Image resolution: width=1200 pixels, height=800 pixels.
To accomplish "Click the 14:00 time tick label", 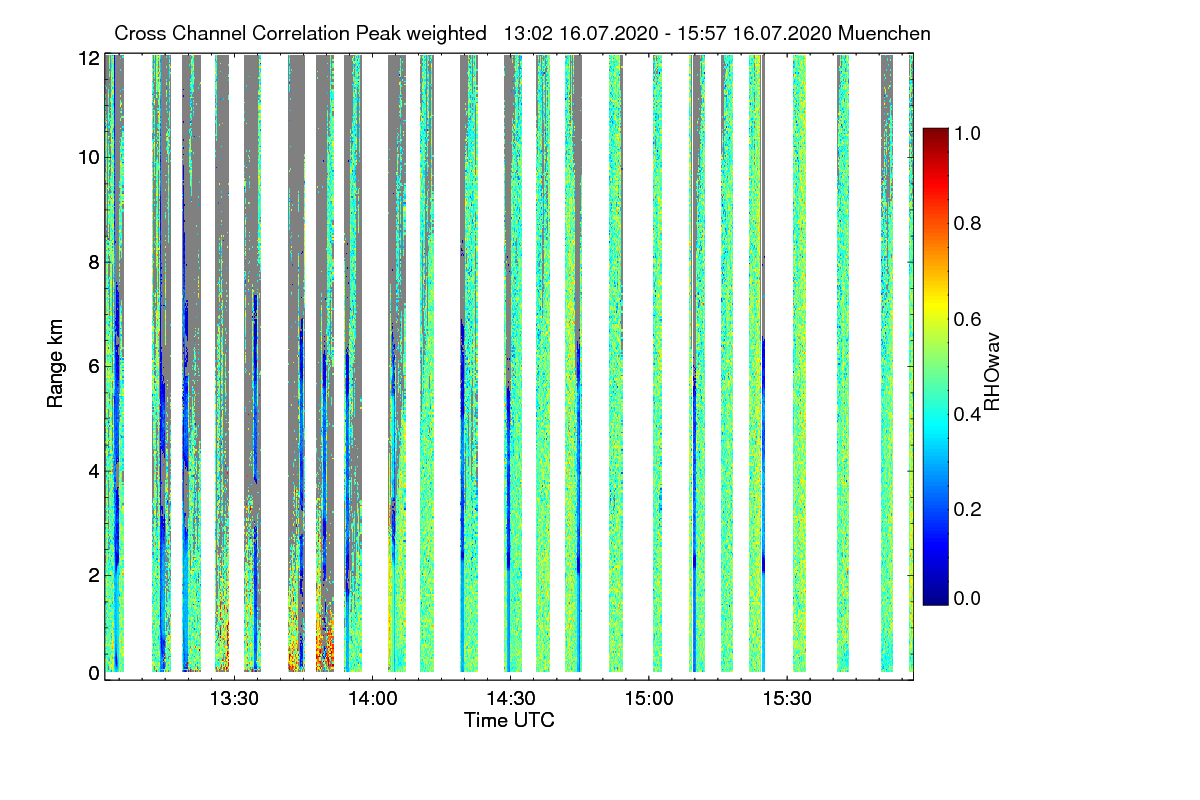I will 372,698.
